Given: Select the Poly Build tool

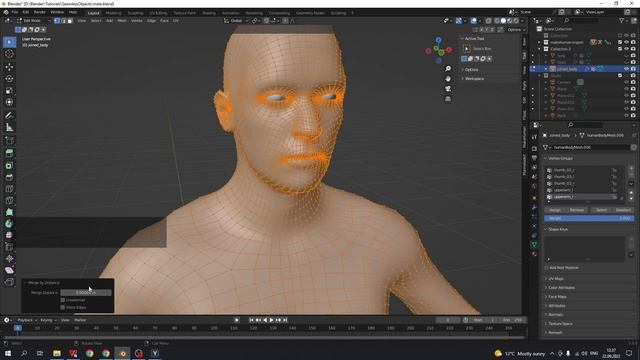Looking at the screenshot, I should pos(9,212).
